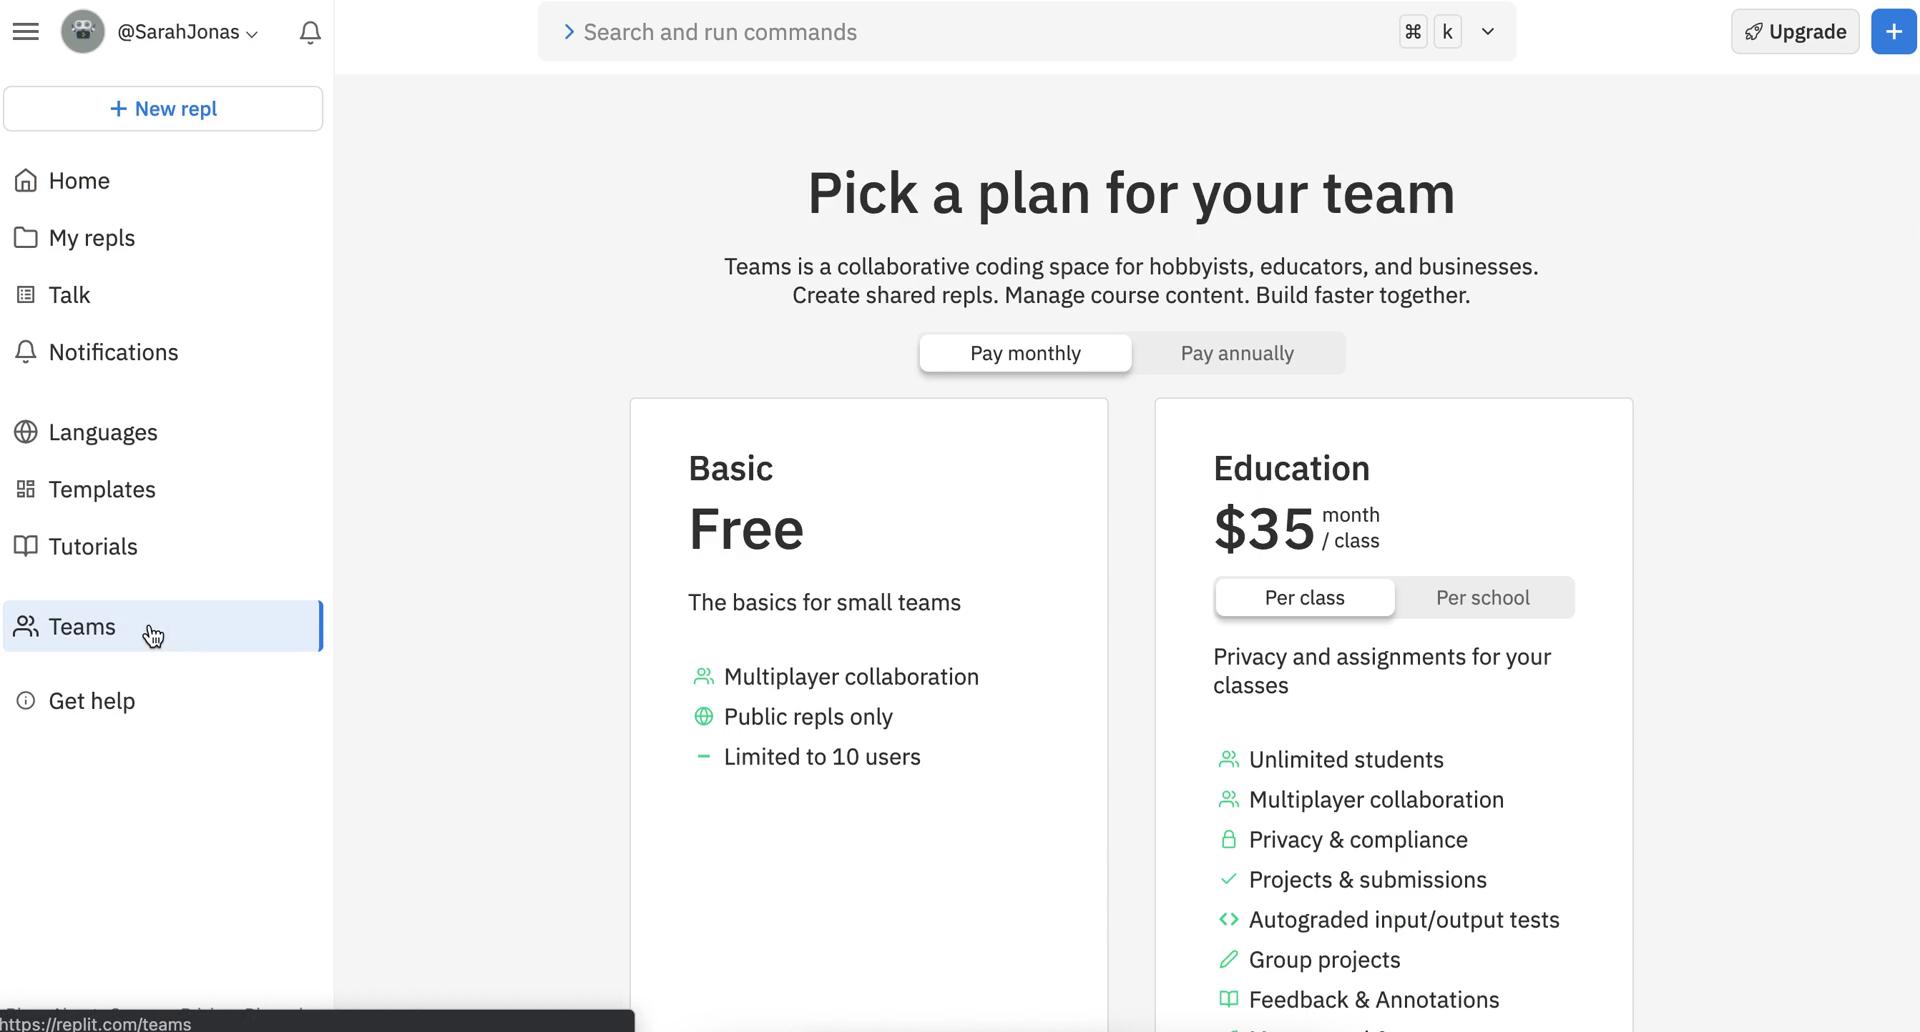
Task: Click the SarahJonas profile avatar
Action: pos(83,32)
